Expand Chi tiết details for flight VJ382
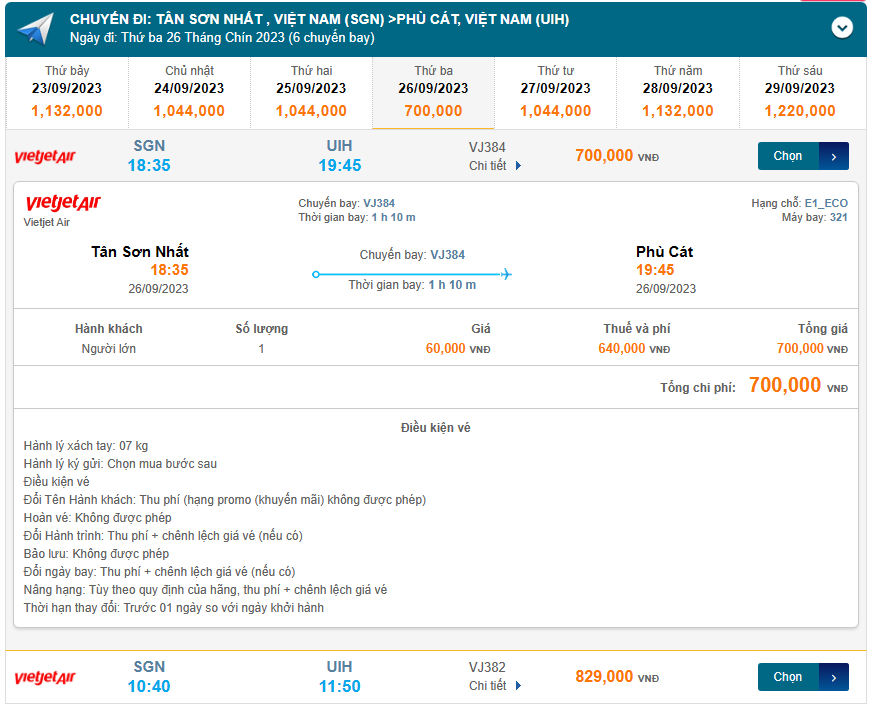The height and width of the screenshot is (709, 874). (495, 686)
